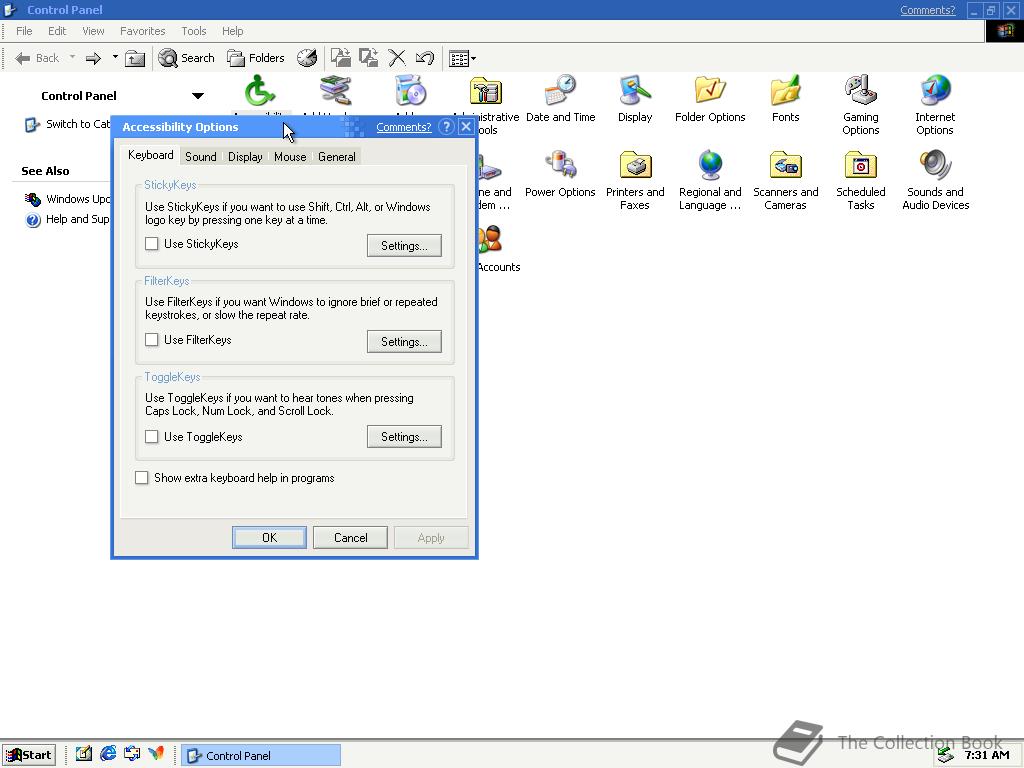Open the Edit menu
Image resolution: width=1024 pixels, height=768 pixels.
coord(57,31)
